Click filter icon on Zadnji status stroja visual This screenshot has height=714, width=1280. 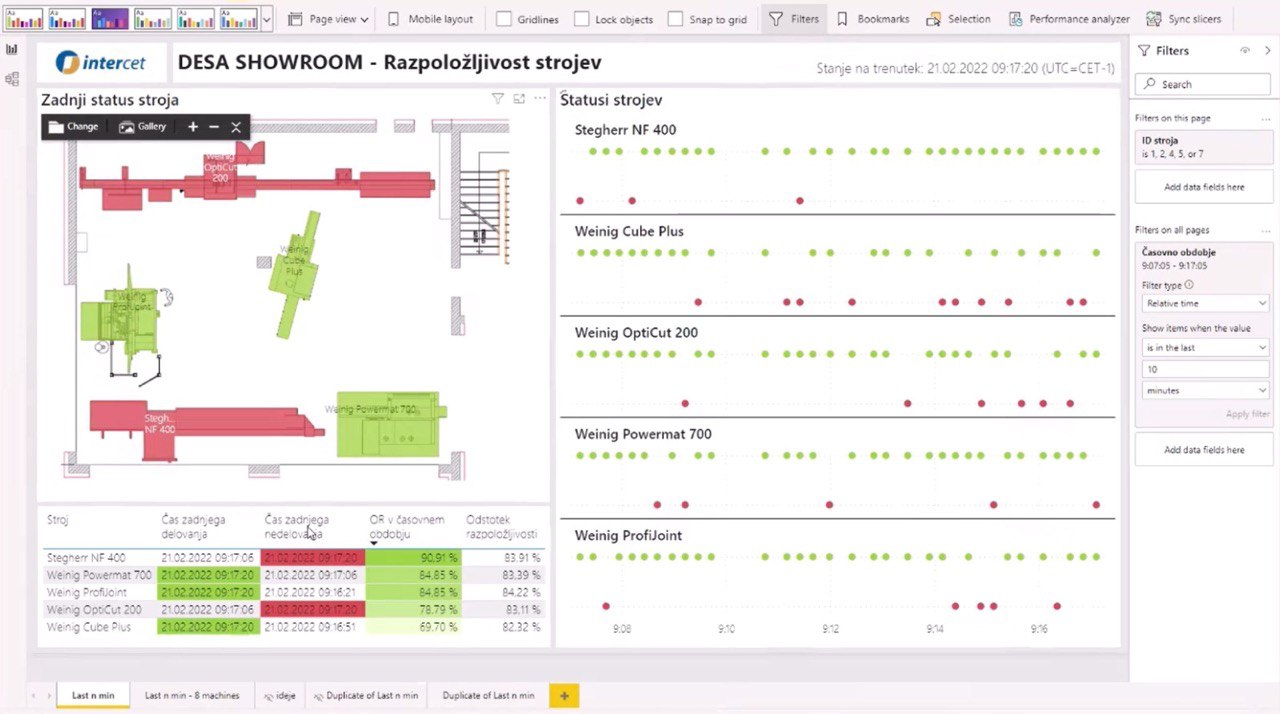point(497,98)
